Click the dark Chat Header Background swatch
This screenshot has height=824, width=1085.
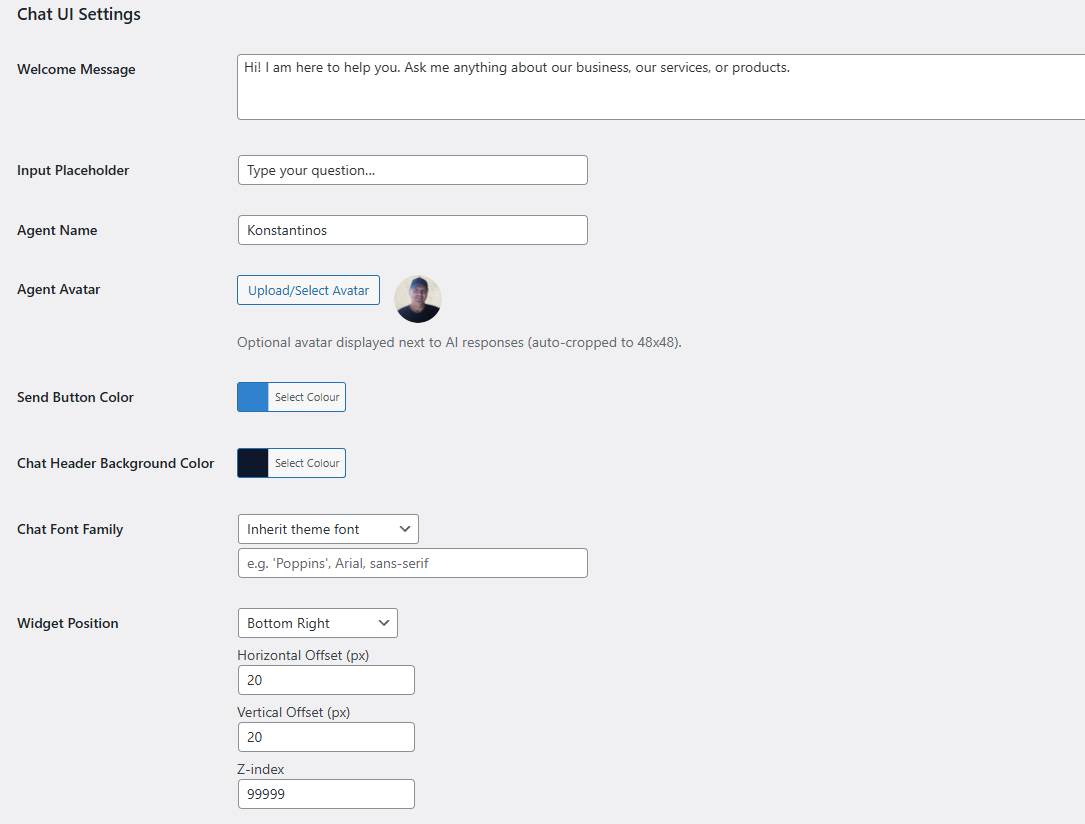(x=253, y=463)
